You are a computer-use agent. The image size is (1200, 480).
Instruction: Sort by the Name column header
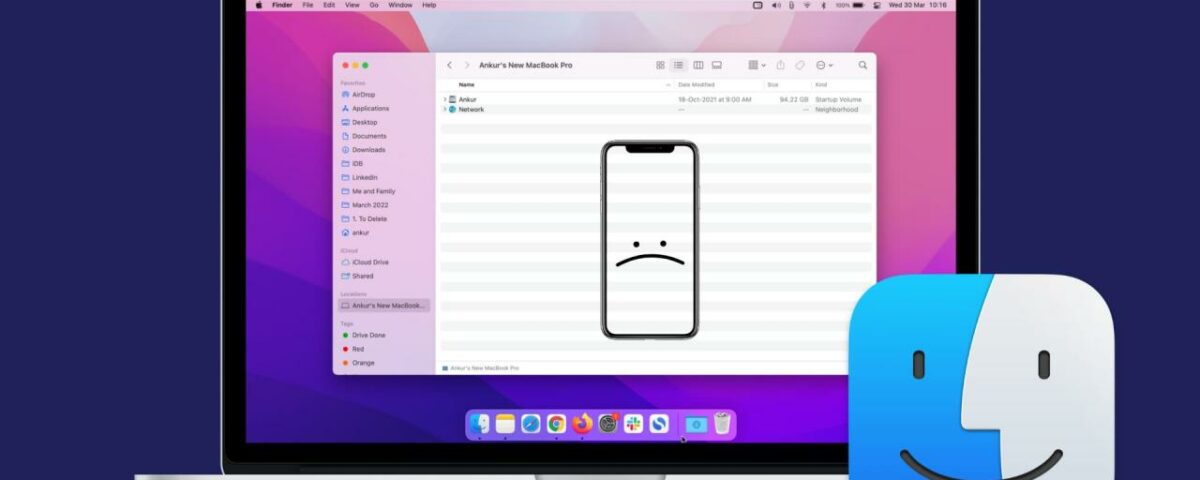467,85
